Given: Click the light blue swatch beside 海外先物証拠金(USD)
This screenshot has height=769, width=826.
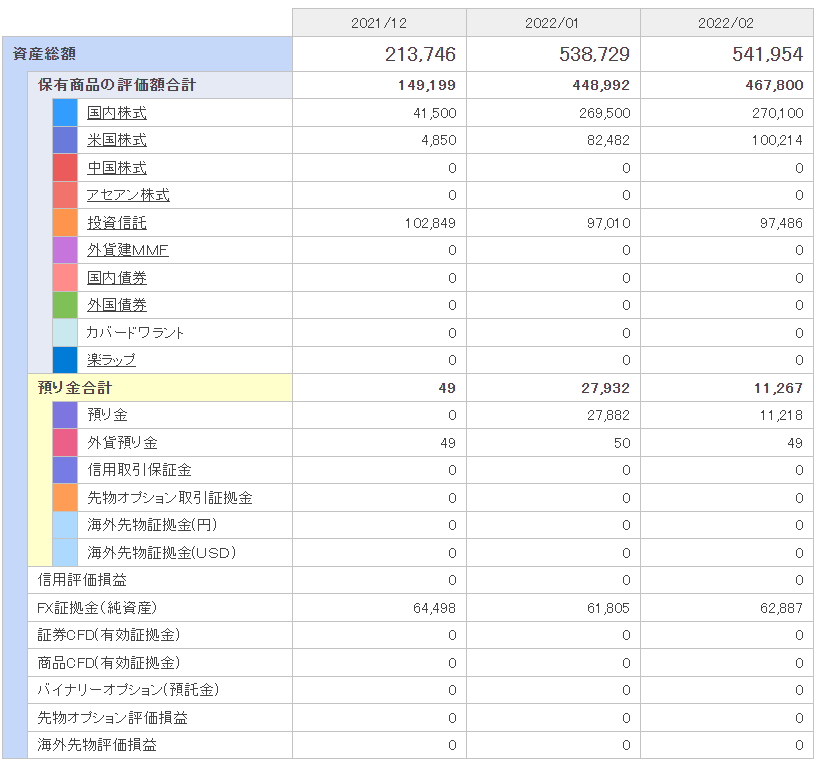Looking at the screenshot, I should coord(65,553).
